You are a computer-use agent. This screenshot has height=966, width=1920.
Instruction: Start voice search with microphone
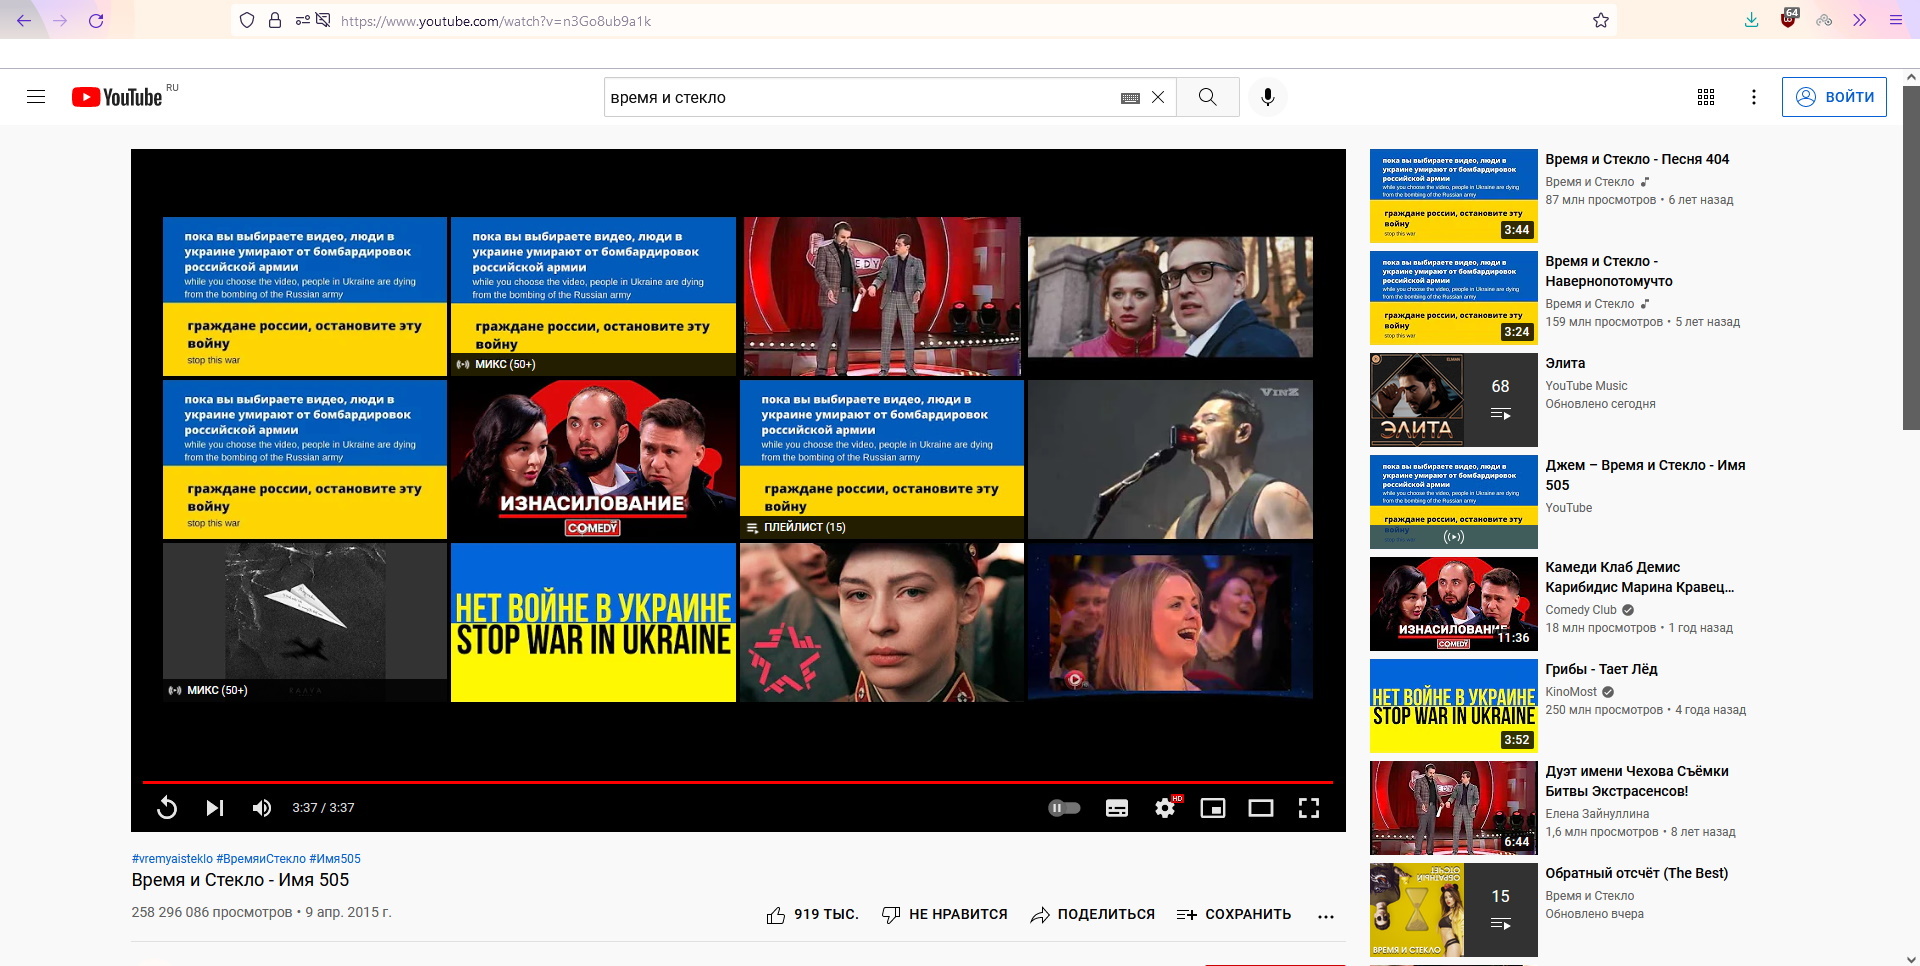(x=1268, y=97)
